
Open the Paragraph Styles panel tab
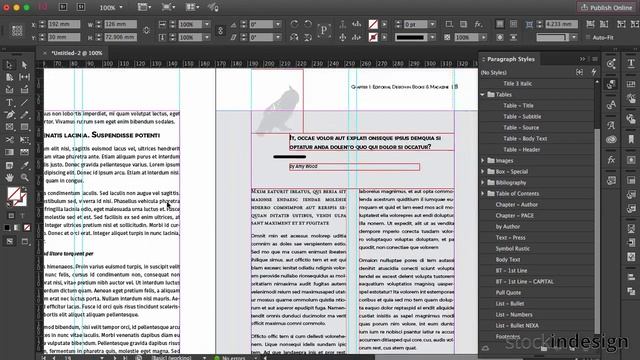pos(511,59)
